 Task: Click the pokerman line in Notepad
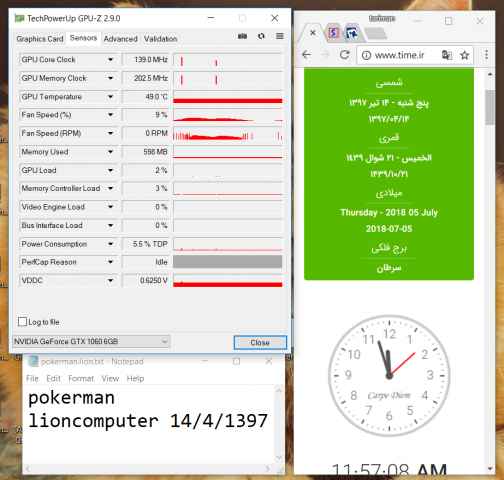point(71,398)
